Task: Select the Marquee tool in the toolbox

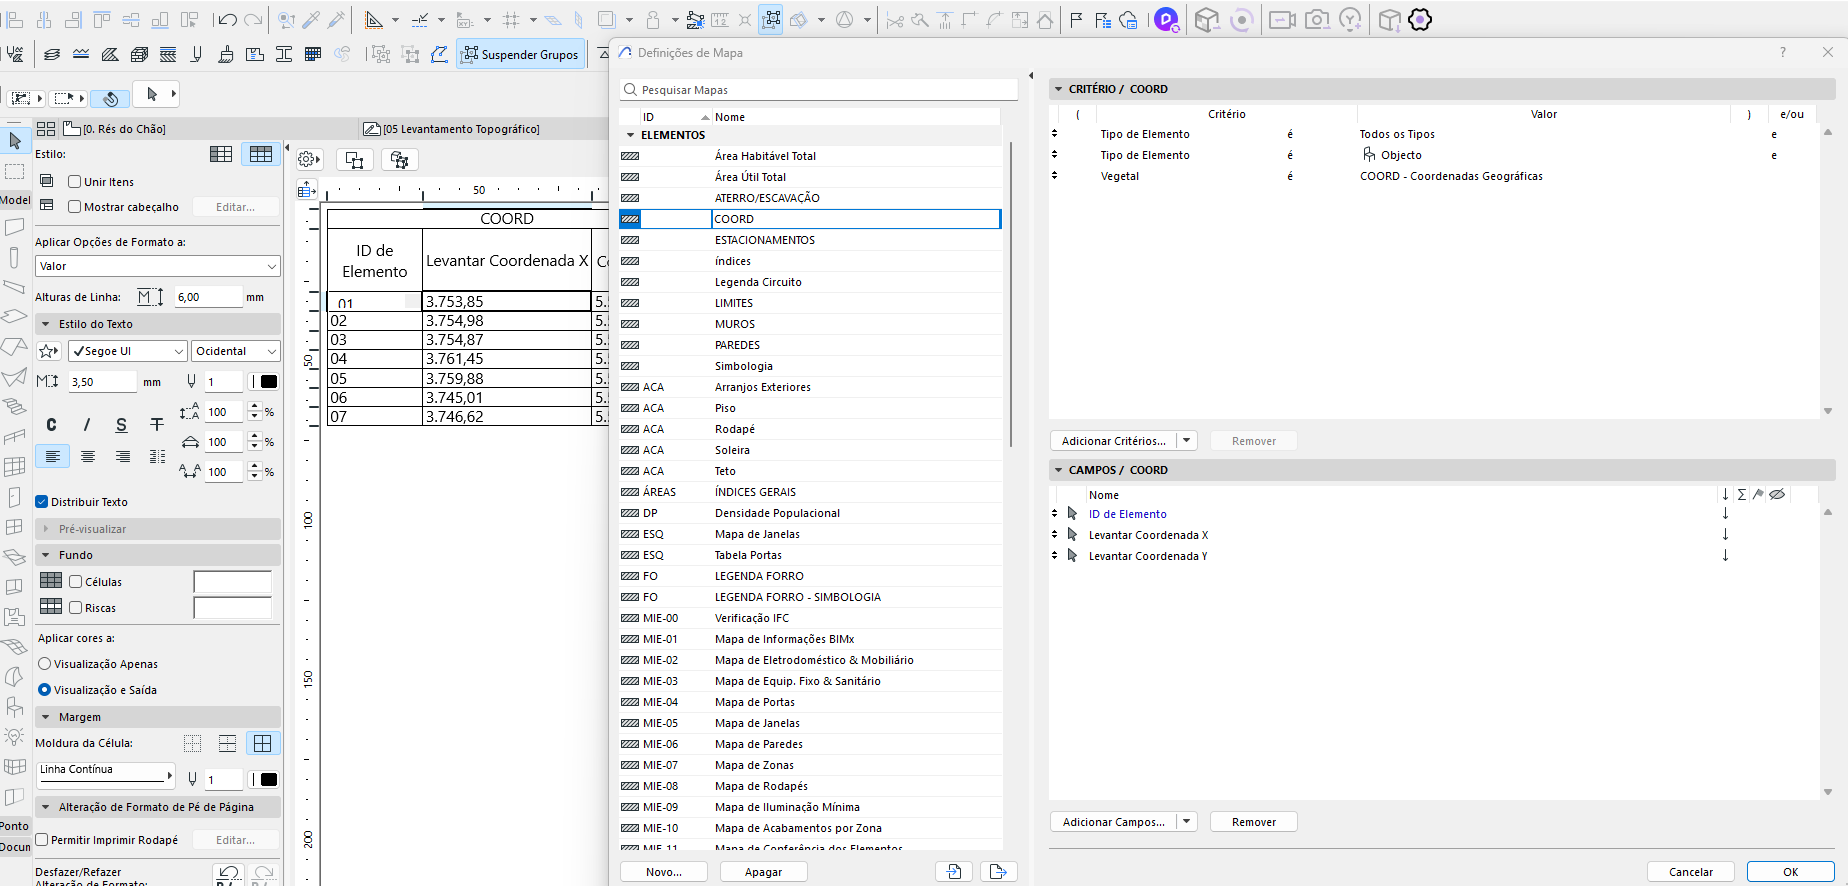Action: coord(14,171)
